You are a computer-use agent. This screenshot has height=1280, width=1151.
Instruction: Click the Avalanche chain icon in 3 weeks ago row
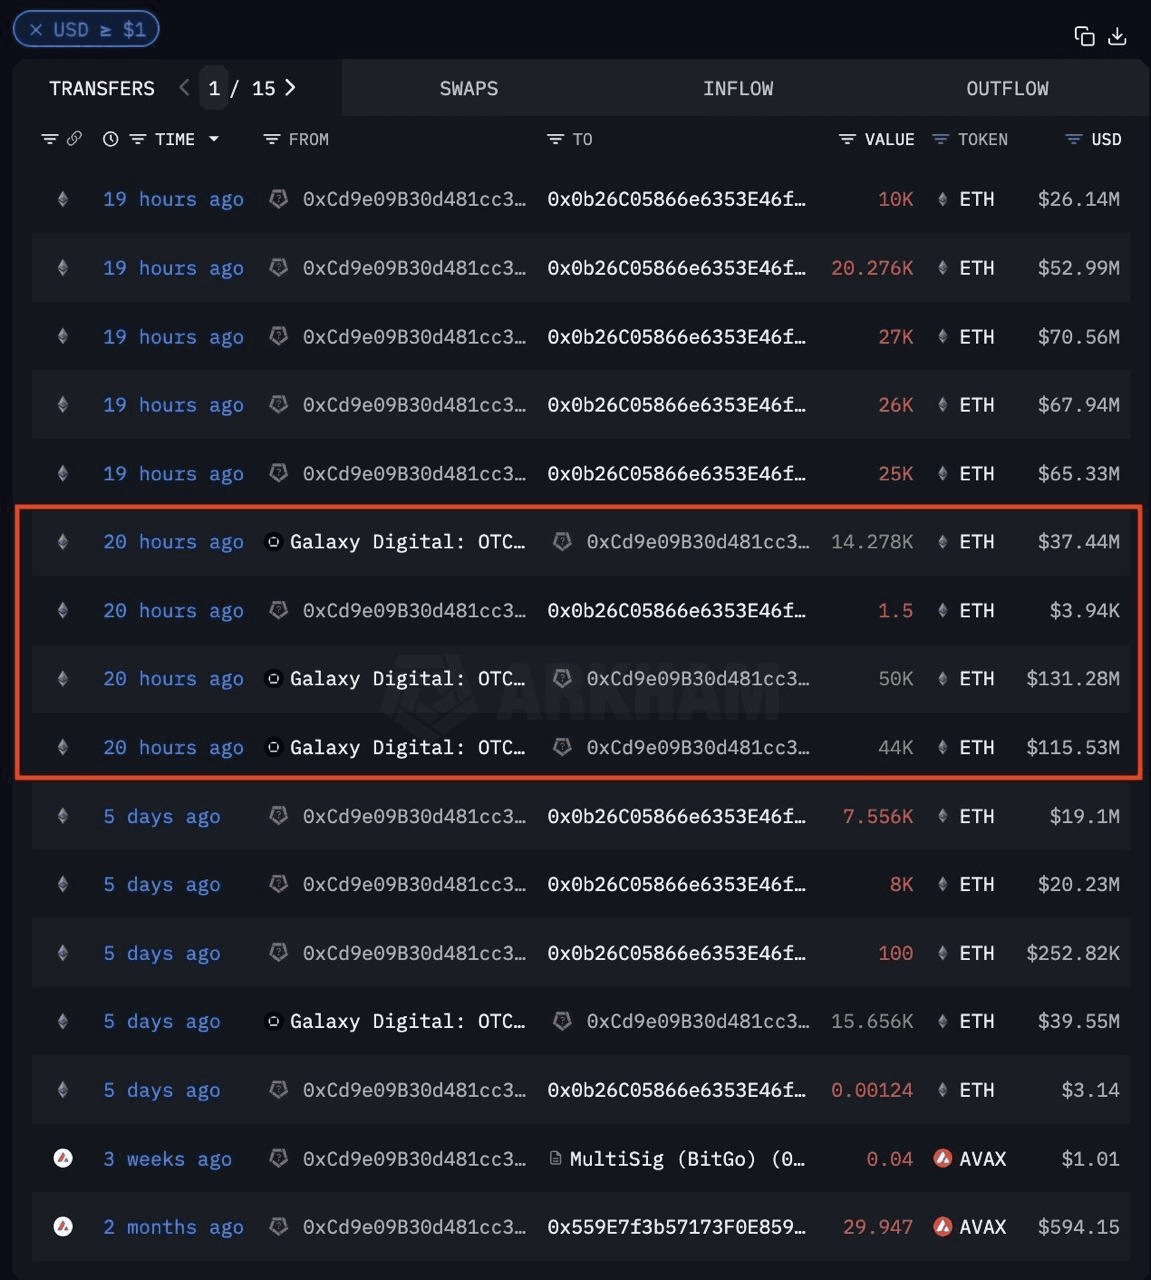point(63,1159)
